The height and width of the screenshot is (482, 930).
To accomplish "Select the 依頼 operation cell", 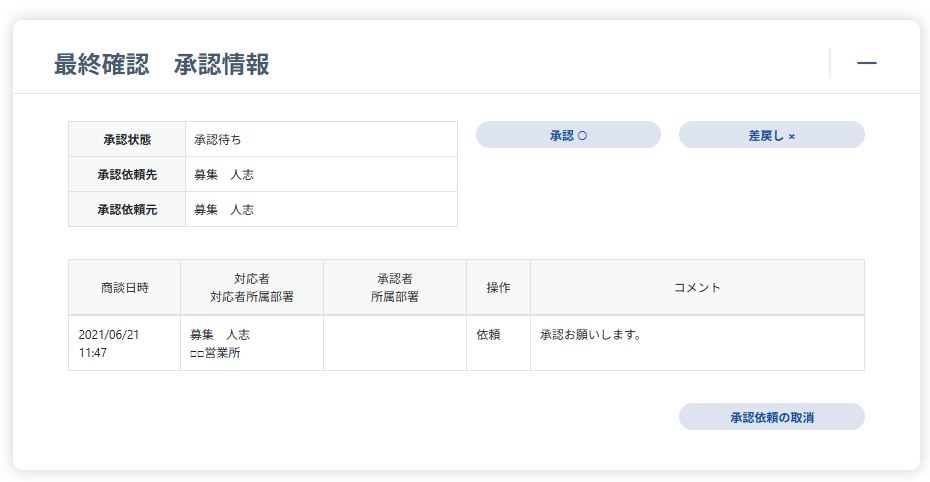I will (x=498, y=343).
